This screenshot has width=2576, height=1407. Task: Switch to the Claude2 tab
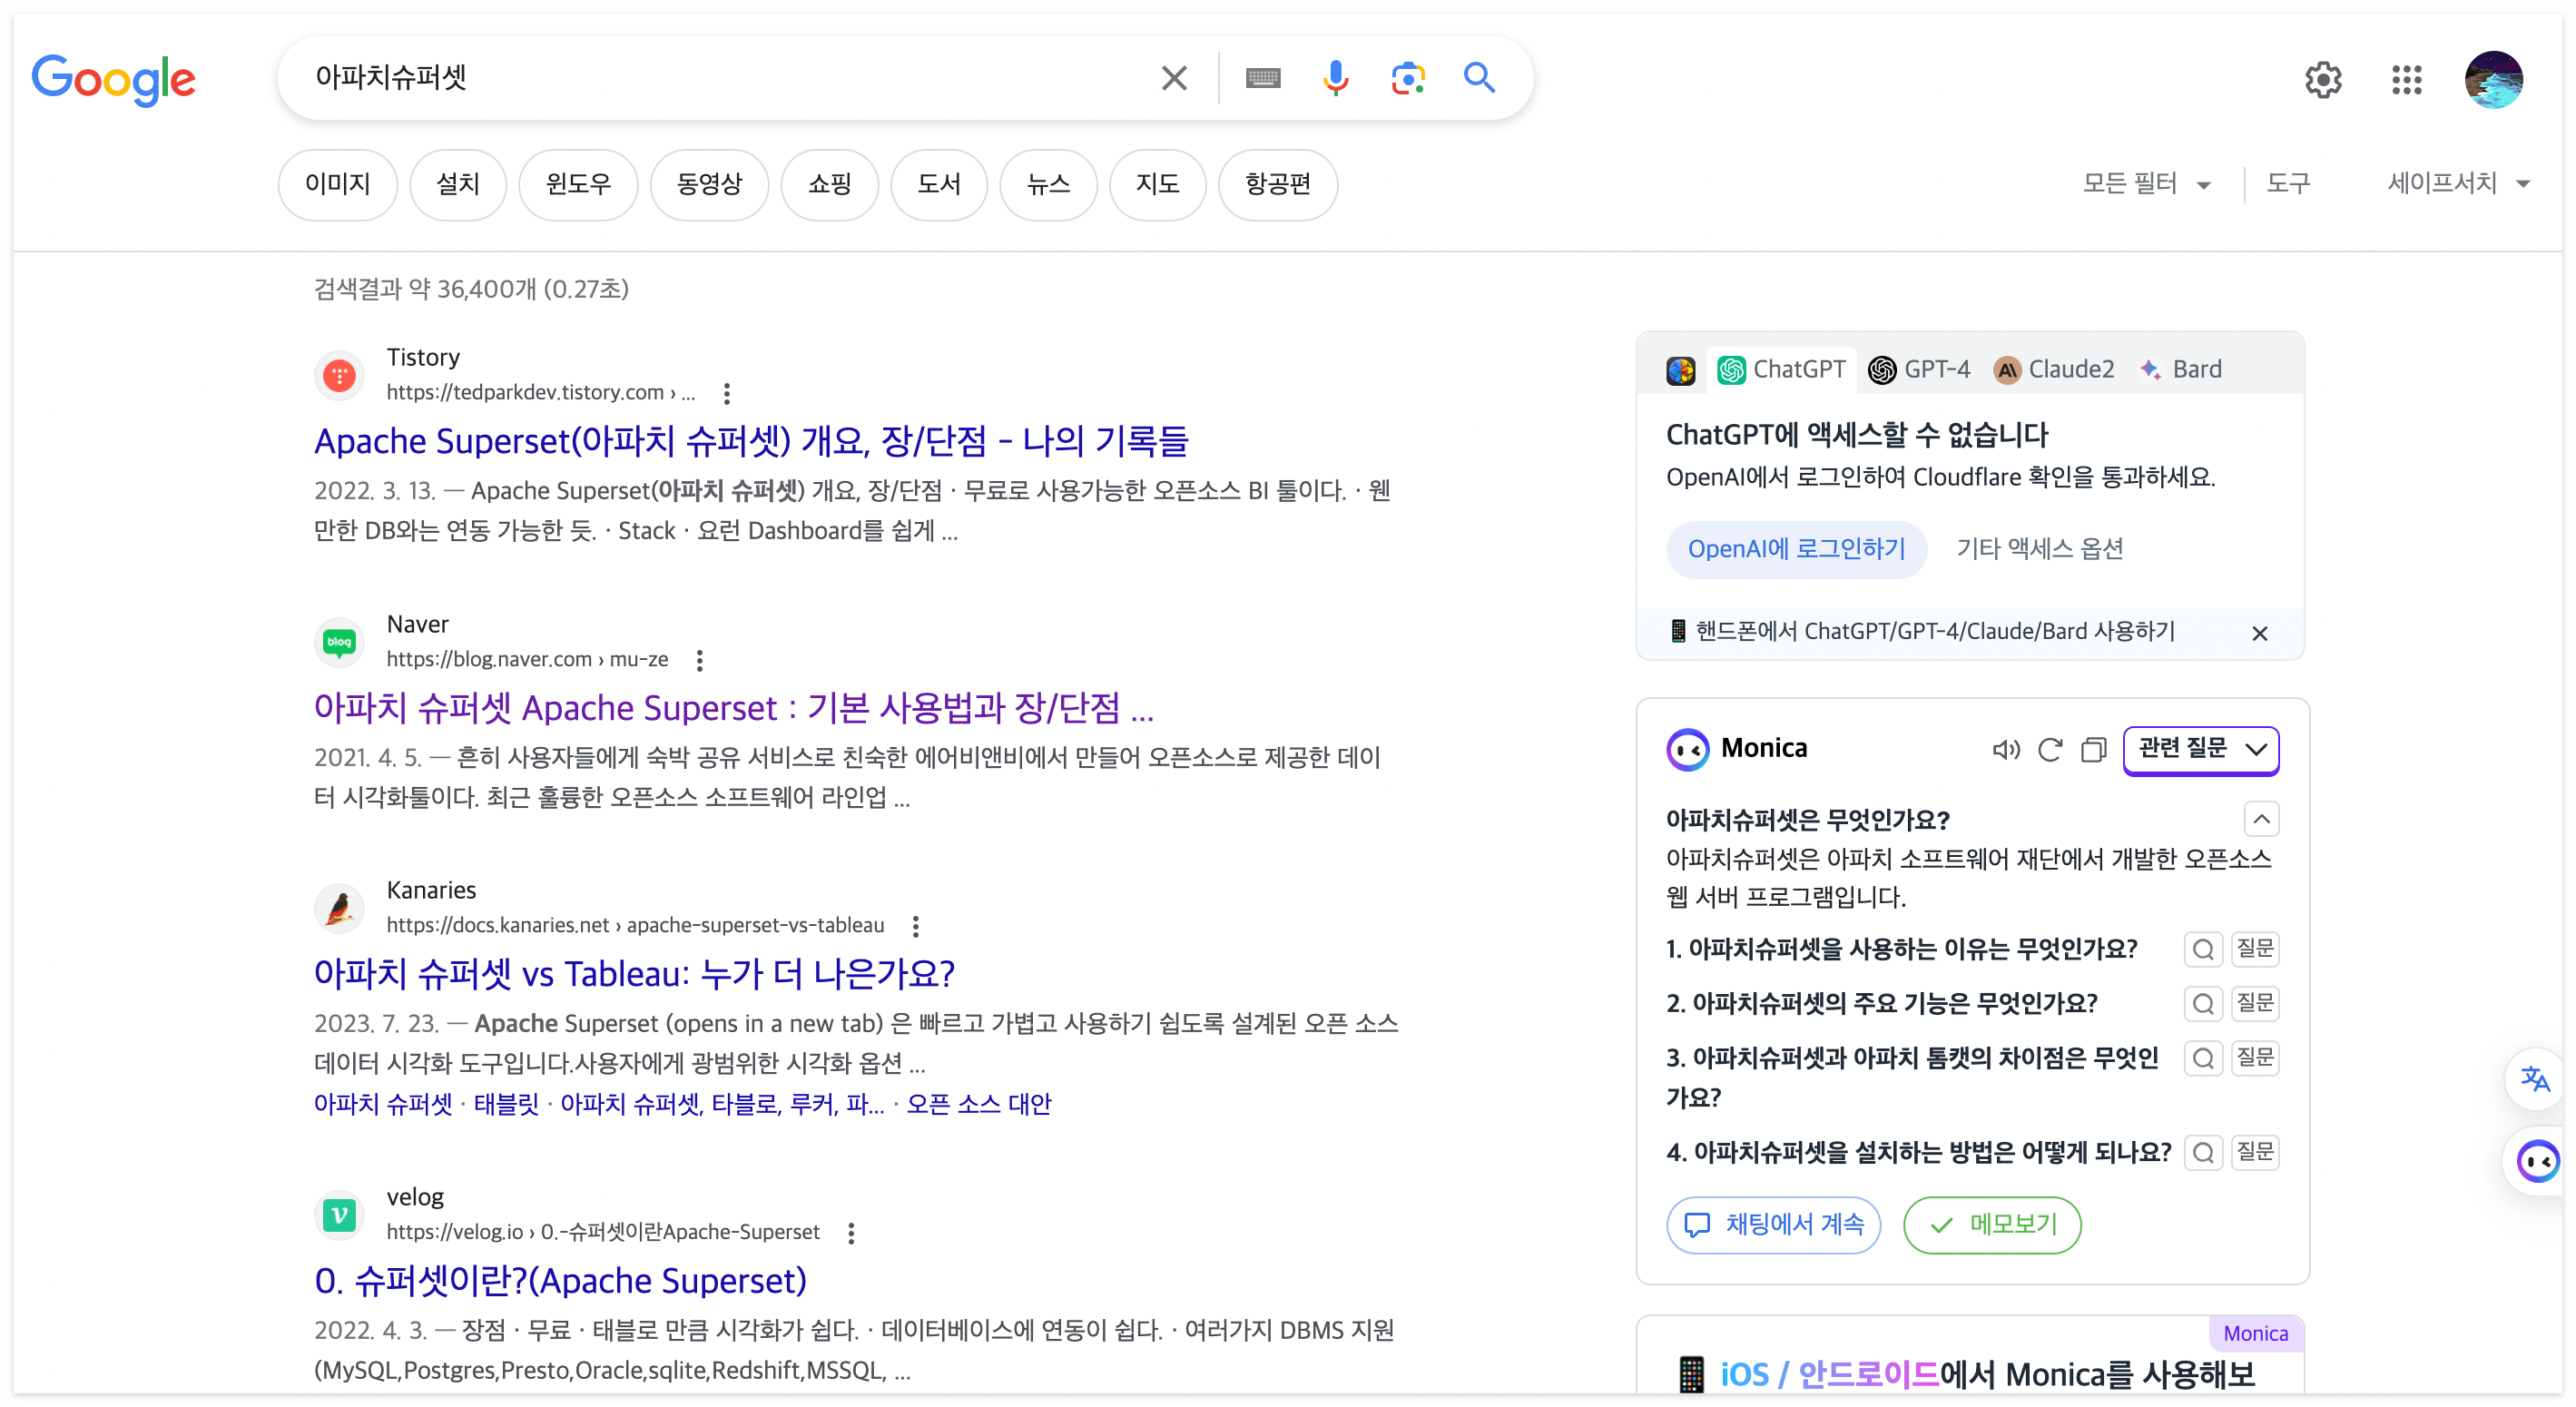tap(2054, 370)
